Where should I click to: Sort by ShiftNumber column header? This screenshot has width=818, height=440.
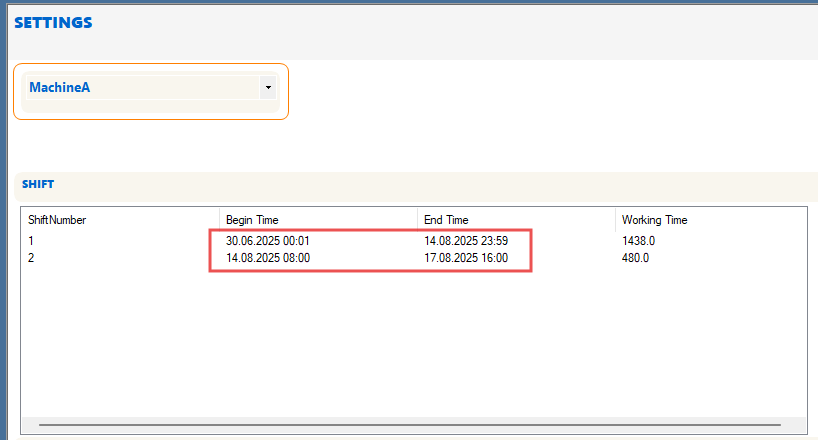coord(57,220)
